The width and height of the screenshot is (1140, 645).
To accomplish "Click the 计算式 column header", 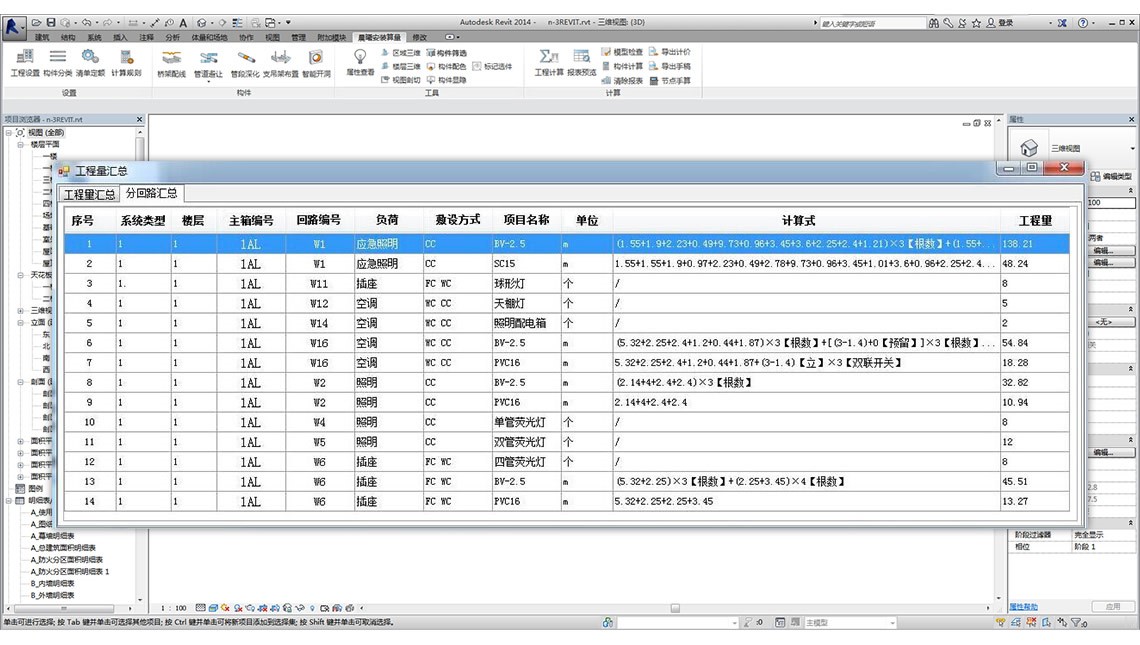I will coord(805,220).
